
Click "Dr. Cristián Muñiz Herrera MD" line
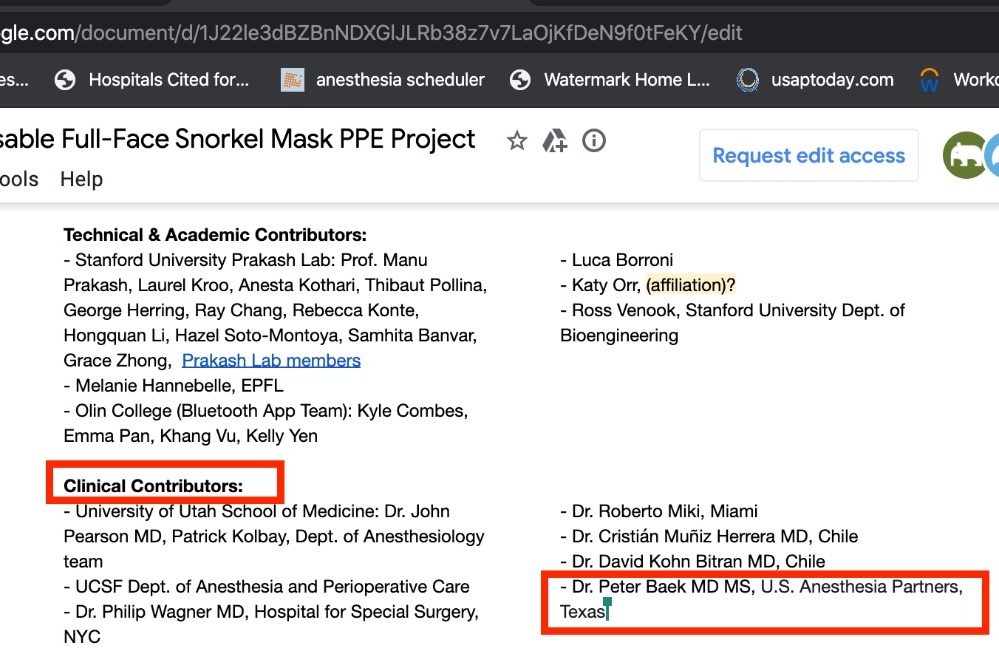click(x=709, y=537)
